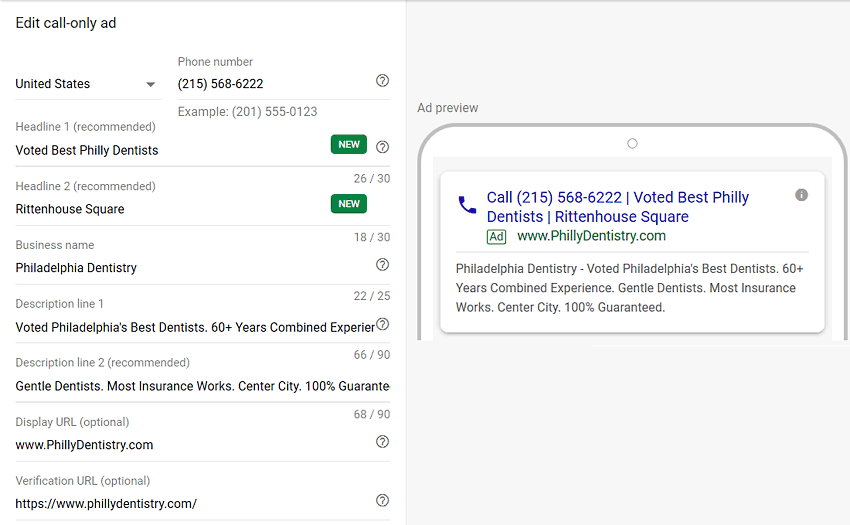The height and width of the screenshot is (525, 850).
Task: Click NEW badge beside Headline 2
Action: point(349,204)
